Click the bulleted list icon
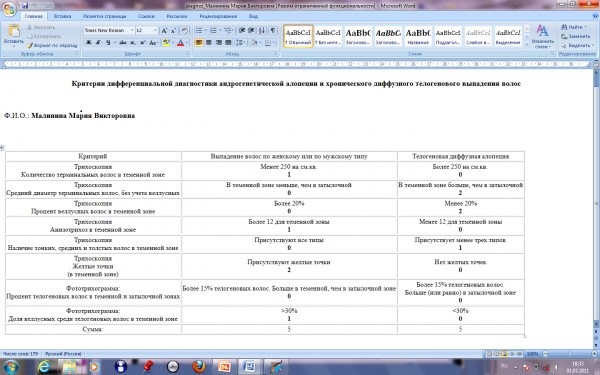 coord(199,30)
